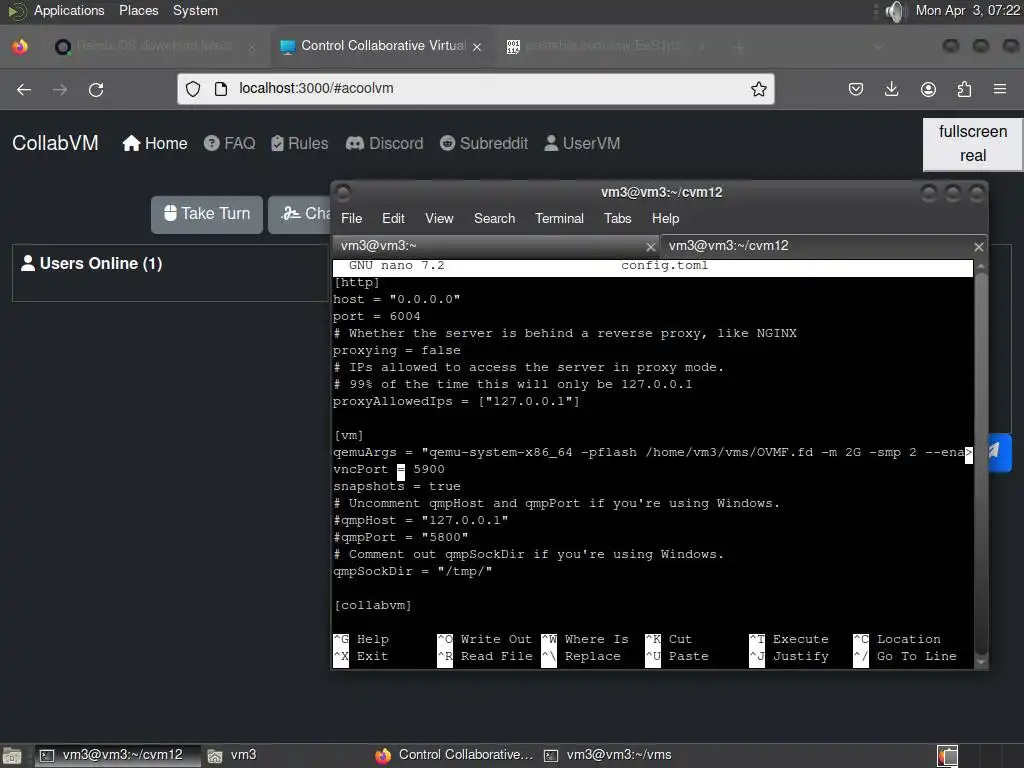Open the Discord link
Screen dimensions: 1024x768
pos(385,143)
